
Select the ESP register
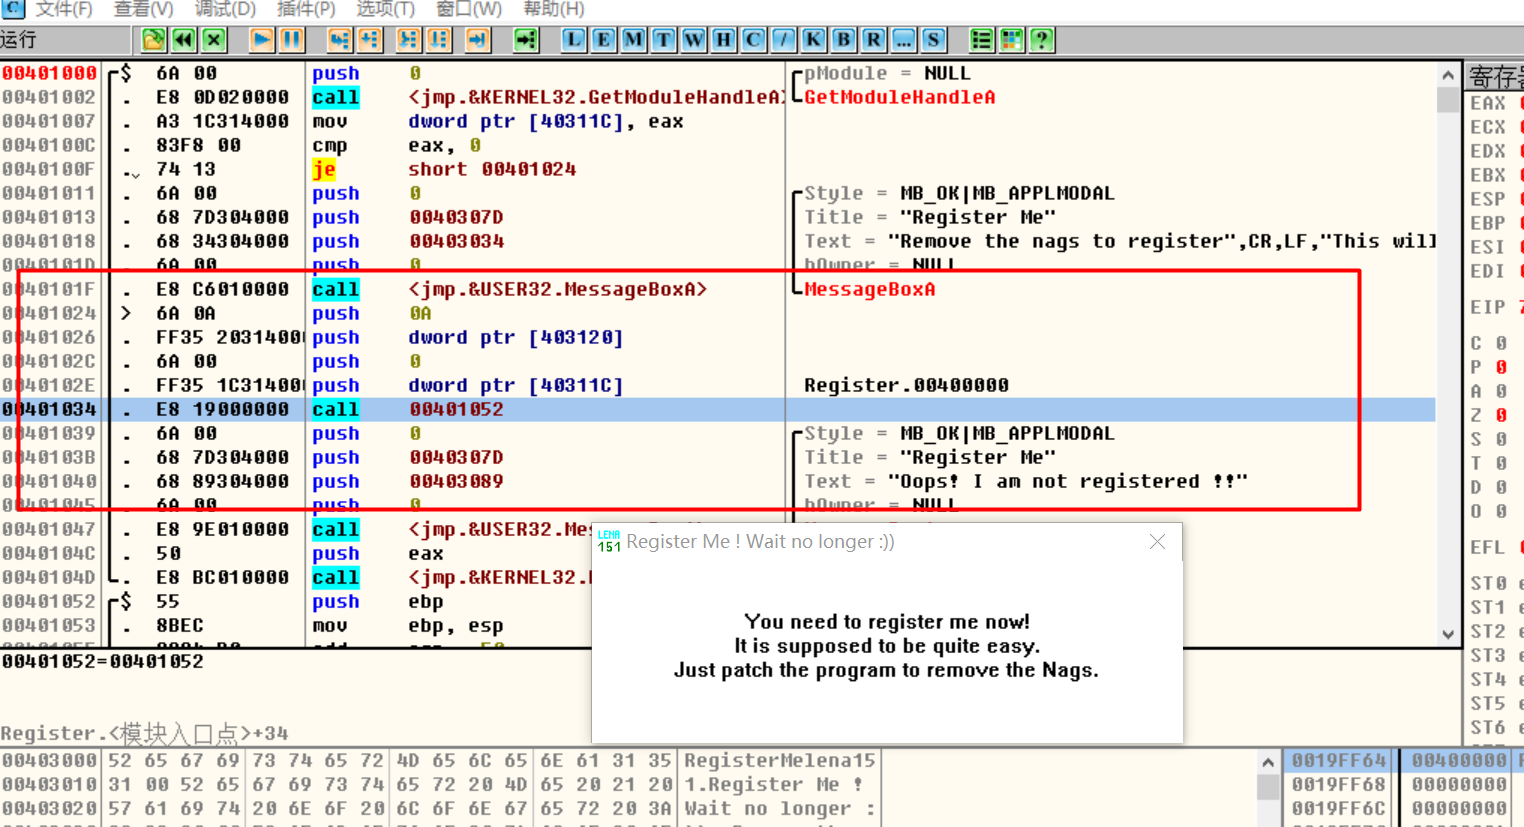pos(1488,199)
